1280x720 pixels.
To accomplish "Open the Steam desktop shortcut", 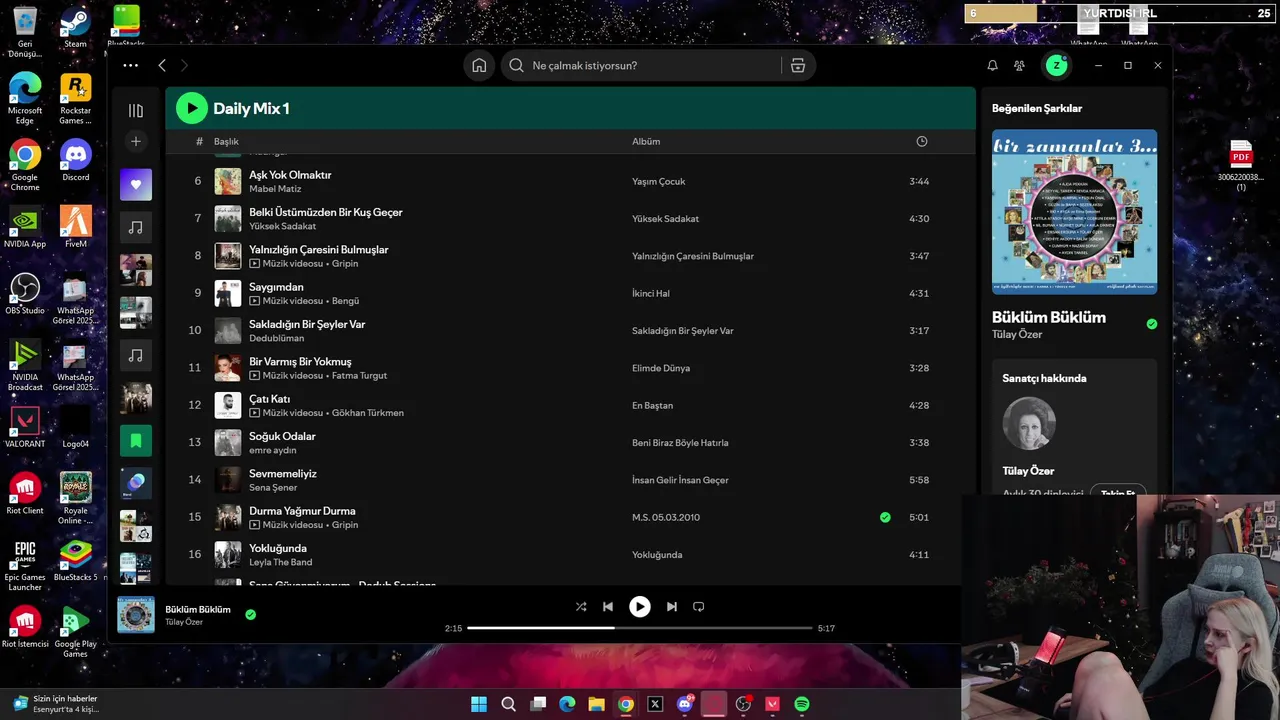I will 75,28.
